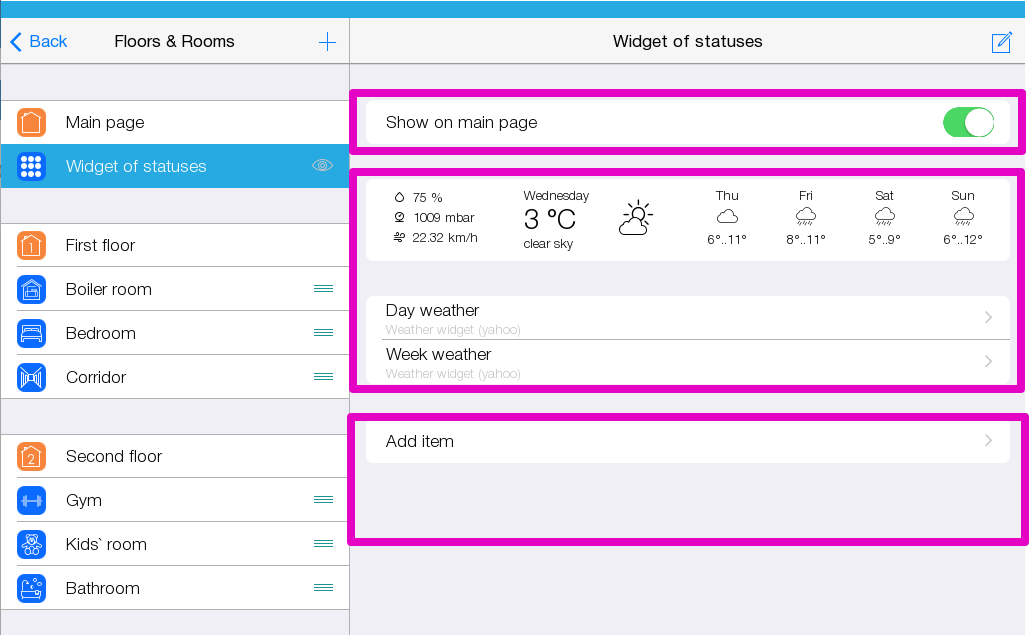Grab the reorder handle for Boiler room
The width and height of the screenshot is (1034, 635).
[323, 289]
